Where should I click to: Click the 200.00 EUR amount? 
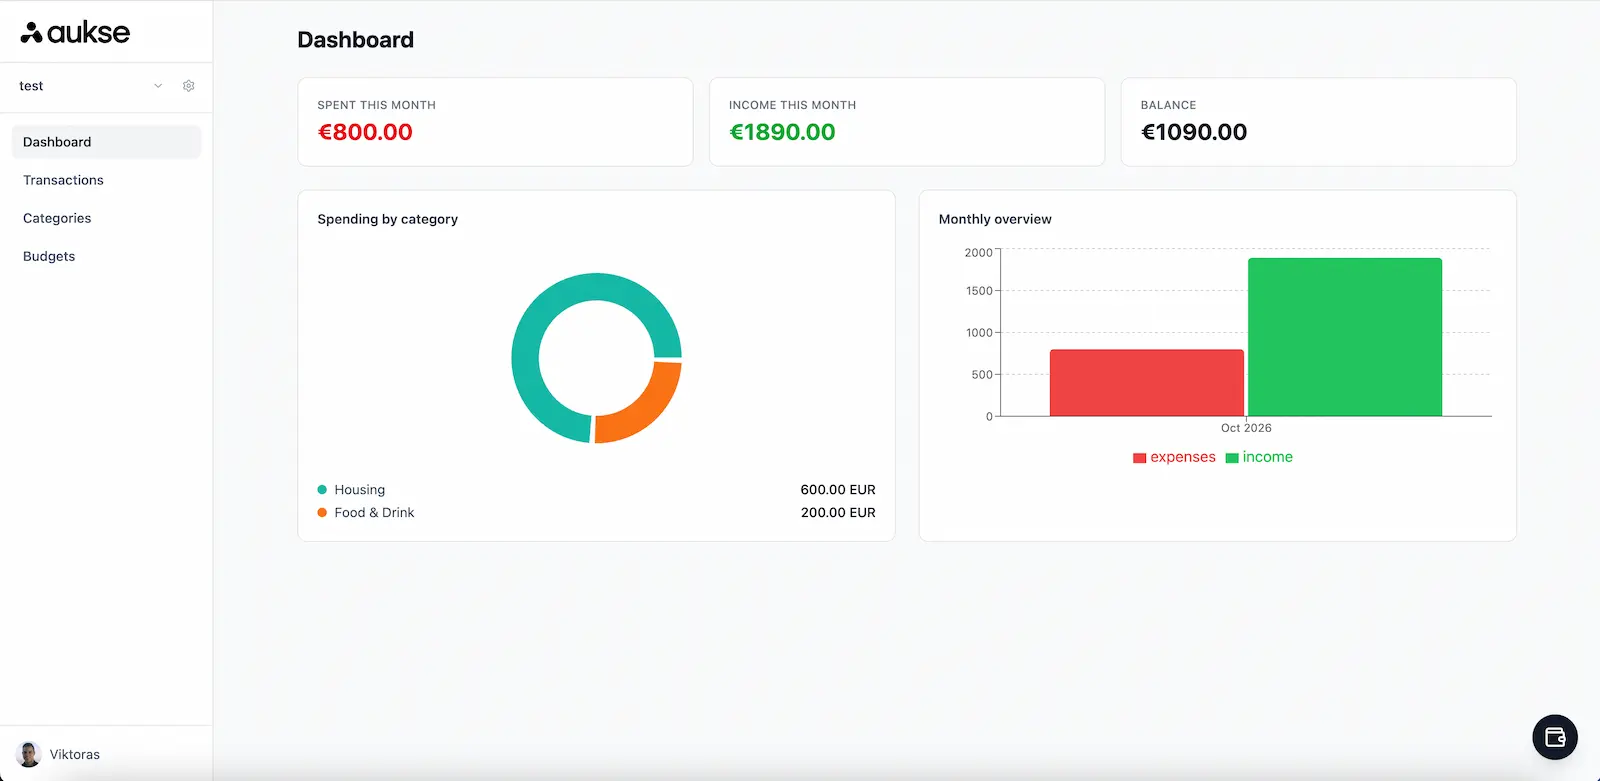pyautogui.click(x=838, y=513)
